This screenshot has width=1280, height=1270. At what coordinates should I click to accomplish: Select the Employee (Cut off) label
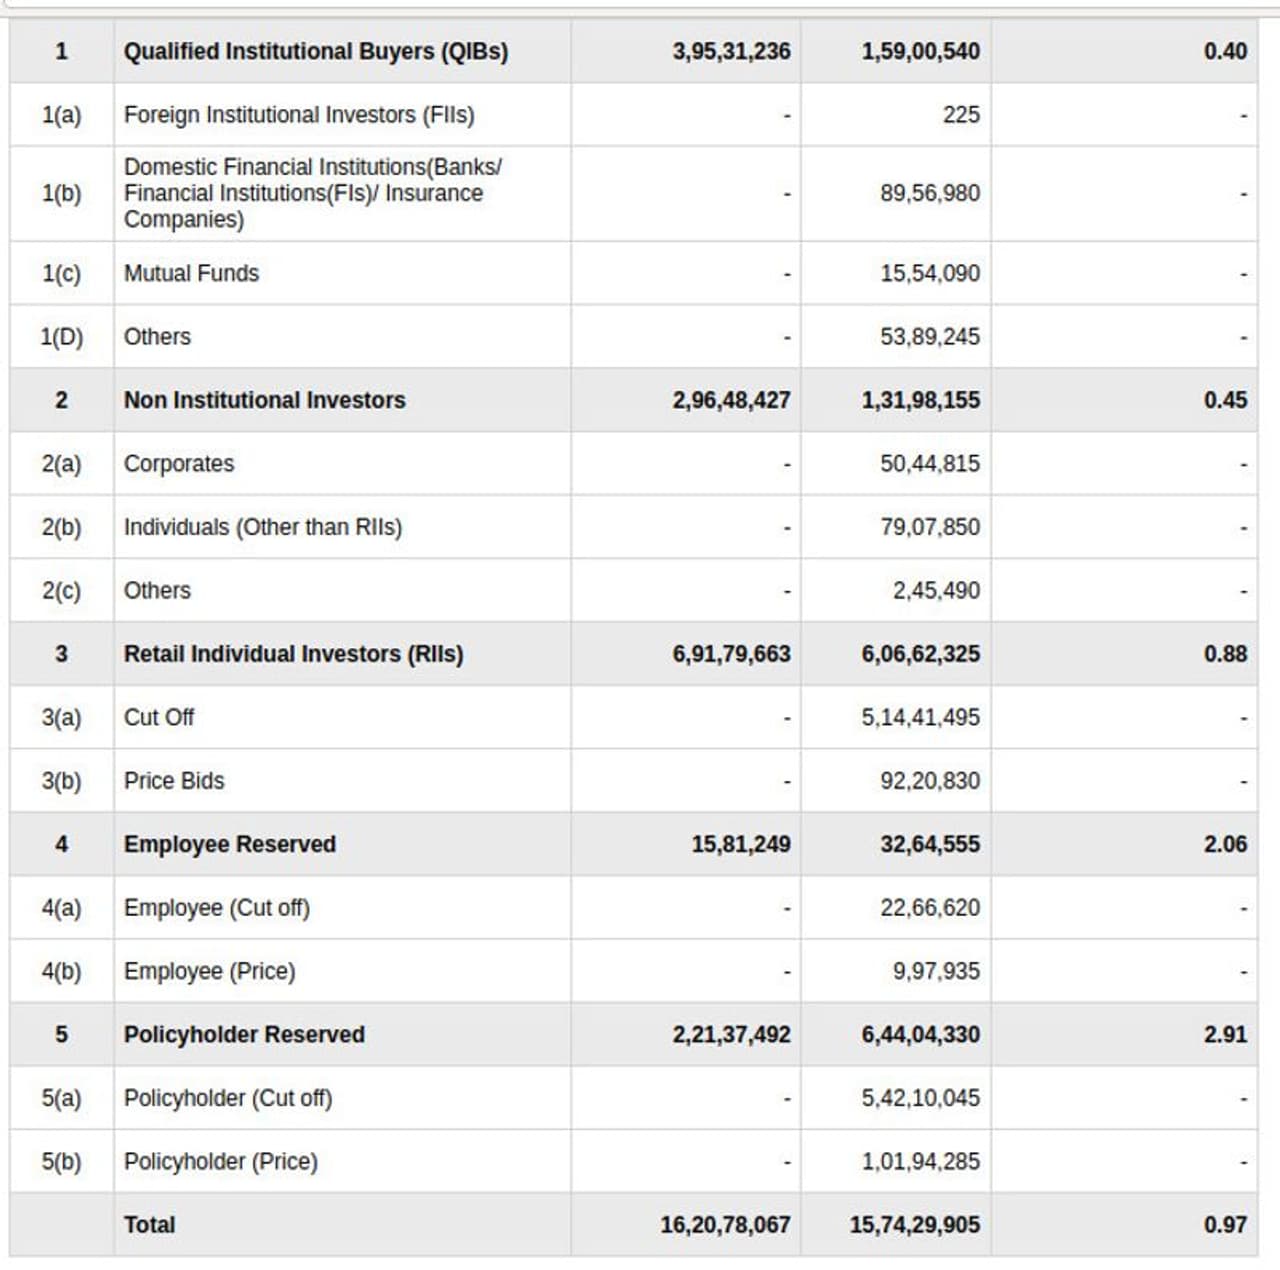pyautogui.click(x=216, y=908)
